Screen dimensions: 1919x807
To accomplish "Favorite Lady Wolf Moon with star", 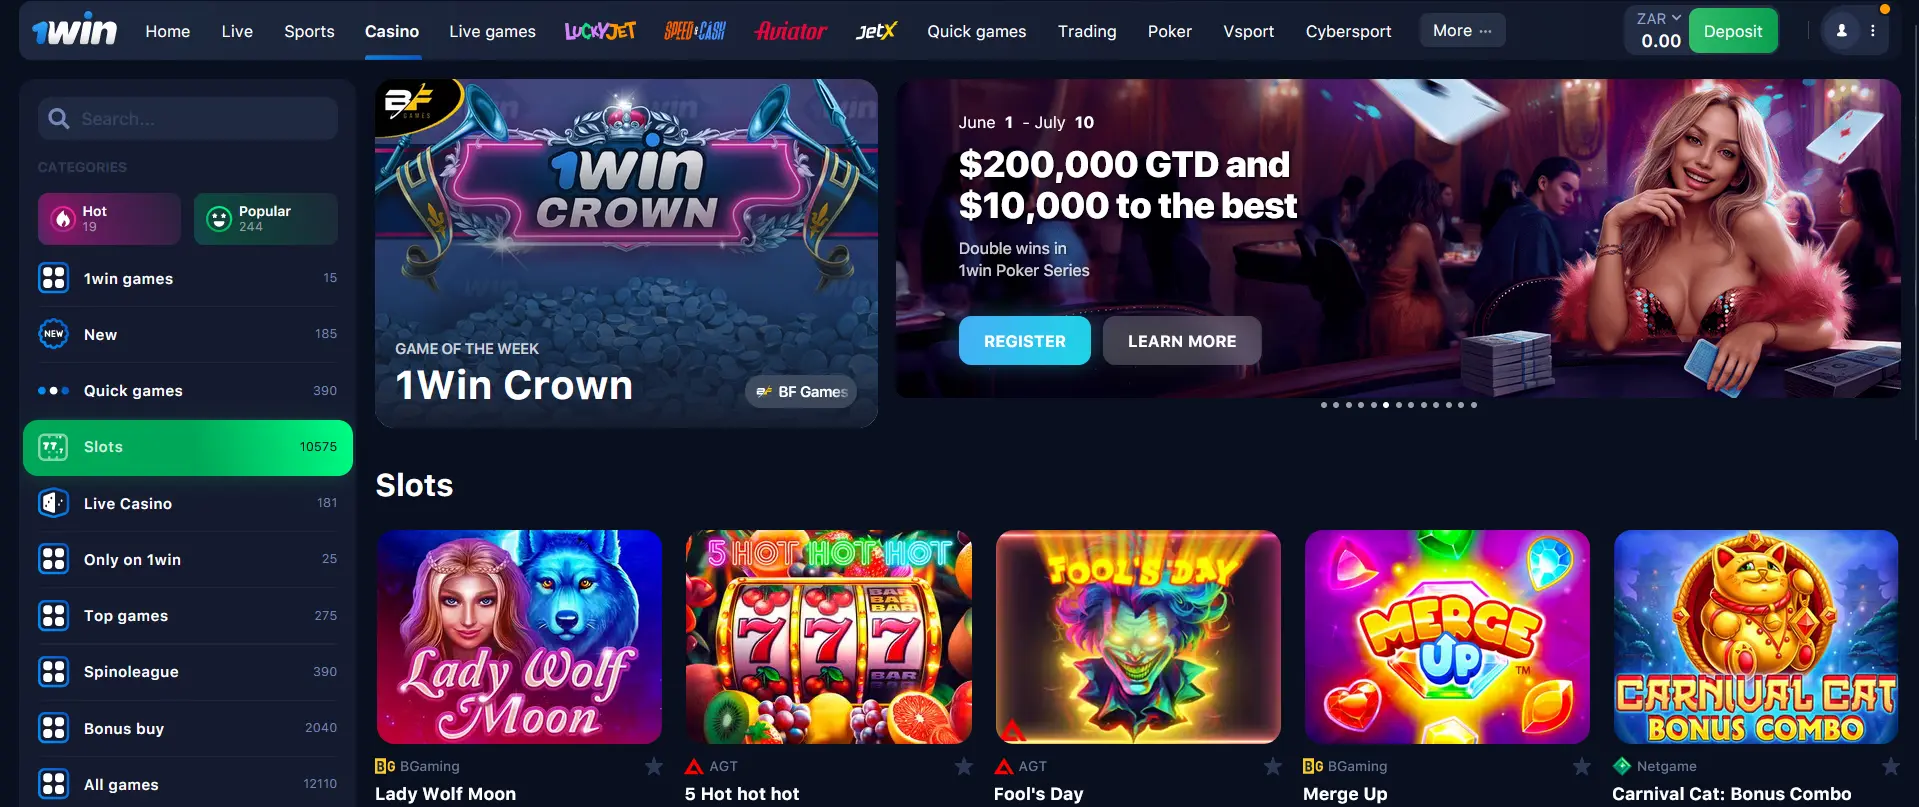I will point(654,766).
